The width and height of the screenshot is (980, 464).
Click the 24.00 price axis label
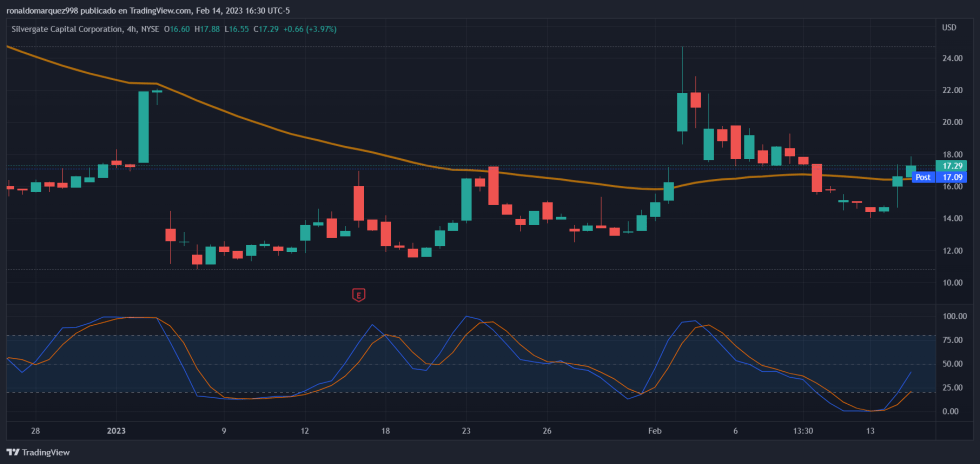[x=953, y=58]
